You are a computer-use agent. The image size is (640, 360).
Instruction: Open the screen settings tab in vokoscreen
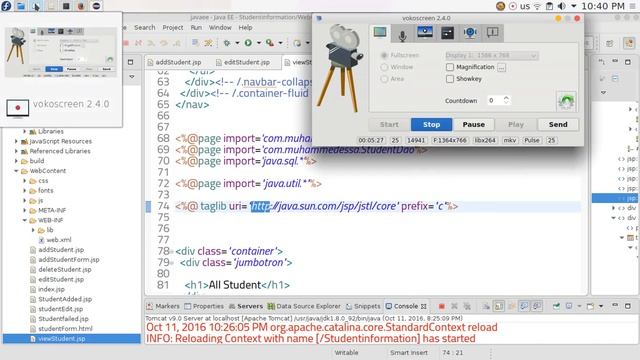click(380, 33)
